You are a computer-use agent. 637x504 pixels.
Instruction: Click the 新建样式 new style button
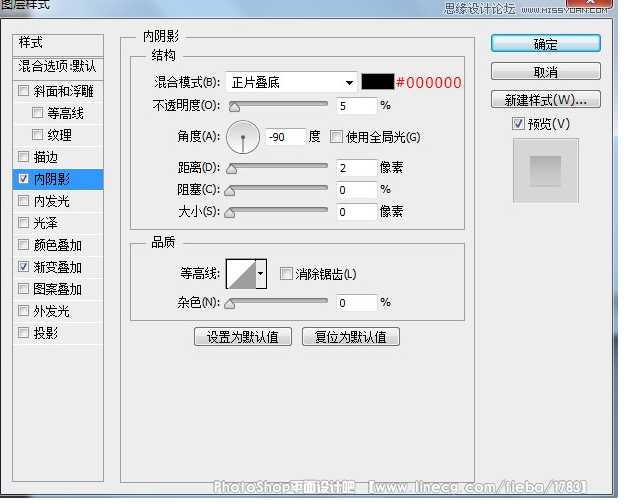click(545, 100)
